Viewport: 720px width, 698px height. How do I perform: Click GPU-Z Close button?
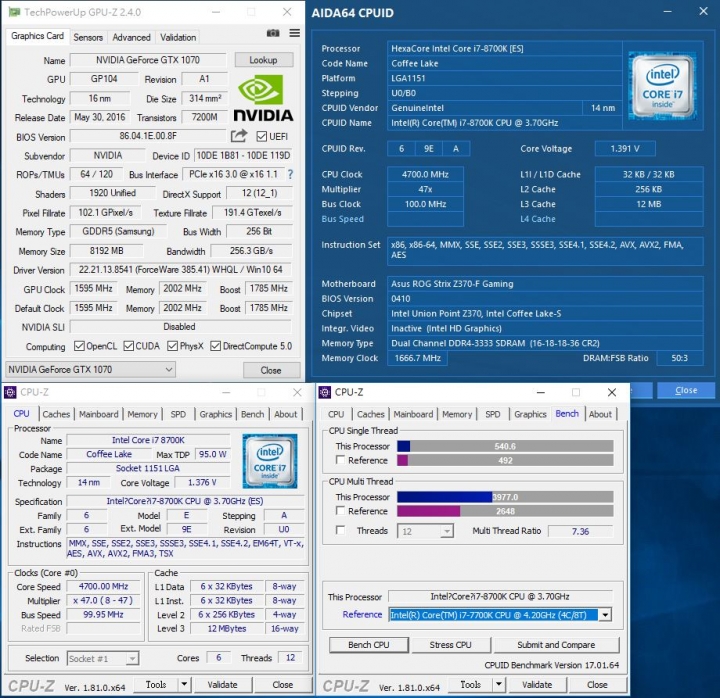pyautogui.click(x=271, y=370)
